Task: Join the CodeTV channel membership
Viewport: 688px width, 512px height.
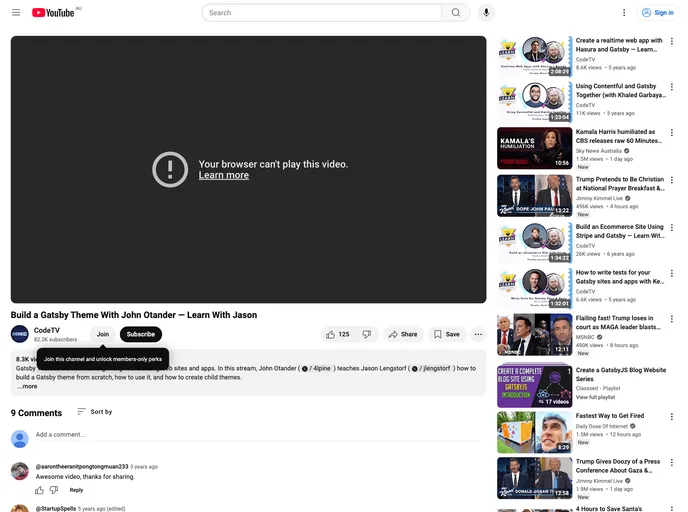Action: point(103,334)
